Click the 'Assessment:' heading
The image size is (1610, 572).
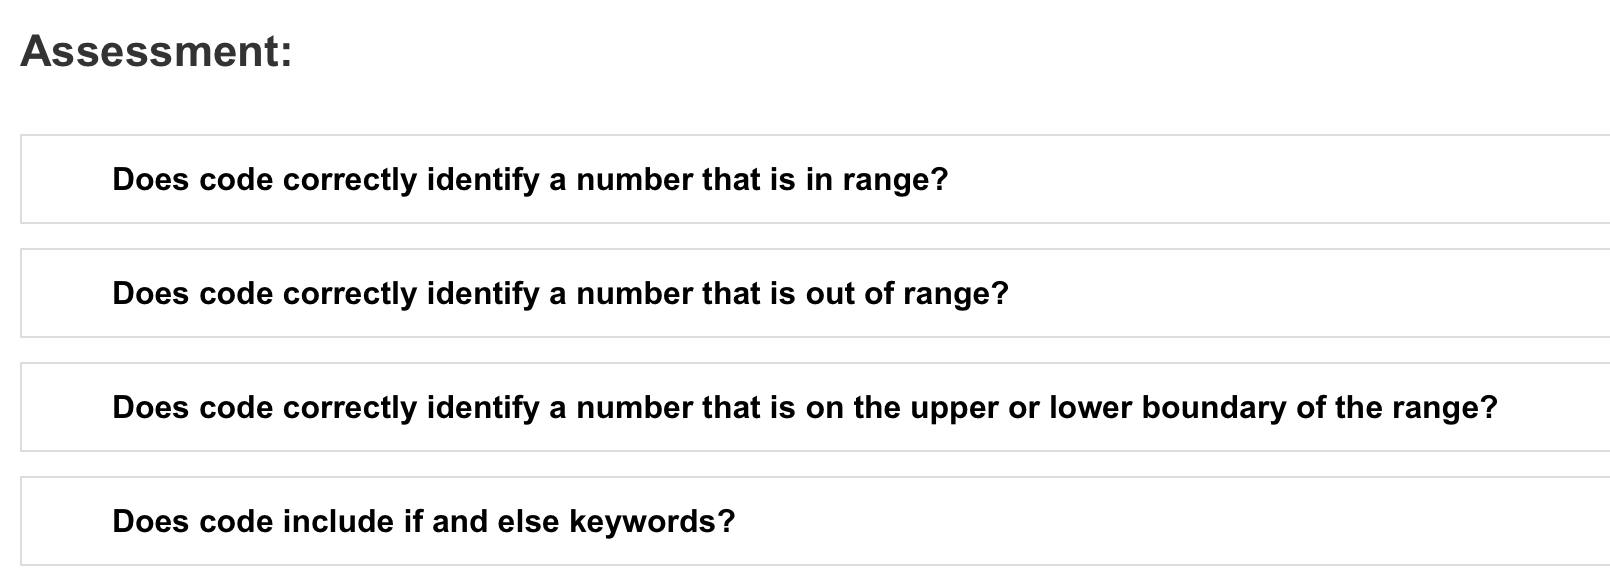coord(157,50)
